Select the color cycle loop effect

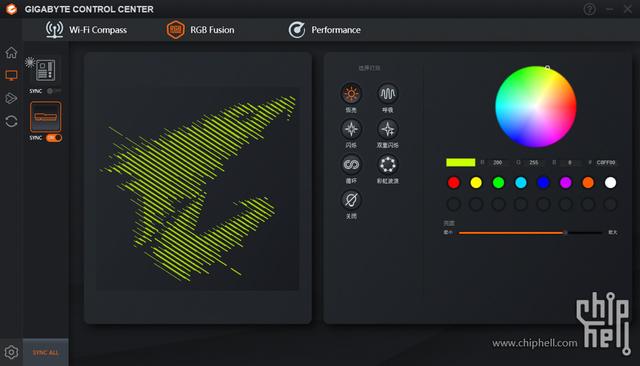click(351, 164)
